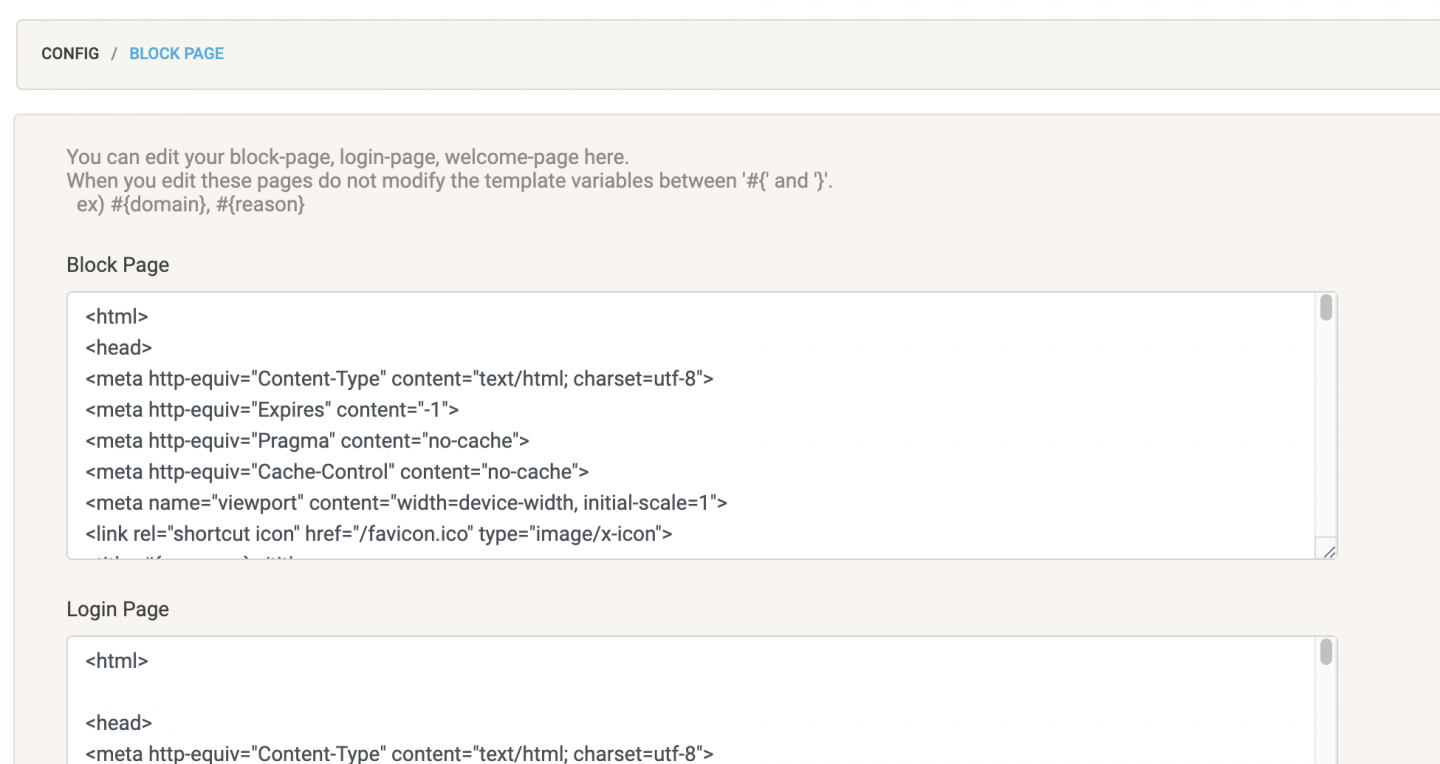Place cursor on <html> line in Login Page editor

117,661
